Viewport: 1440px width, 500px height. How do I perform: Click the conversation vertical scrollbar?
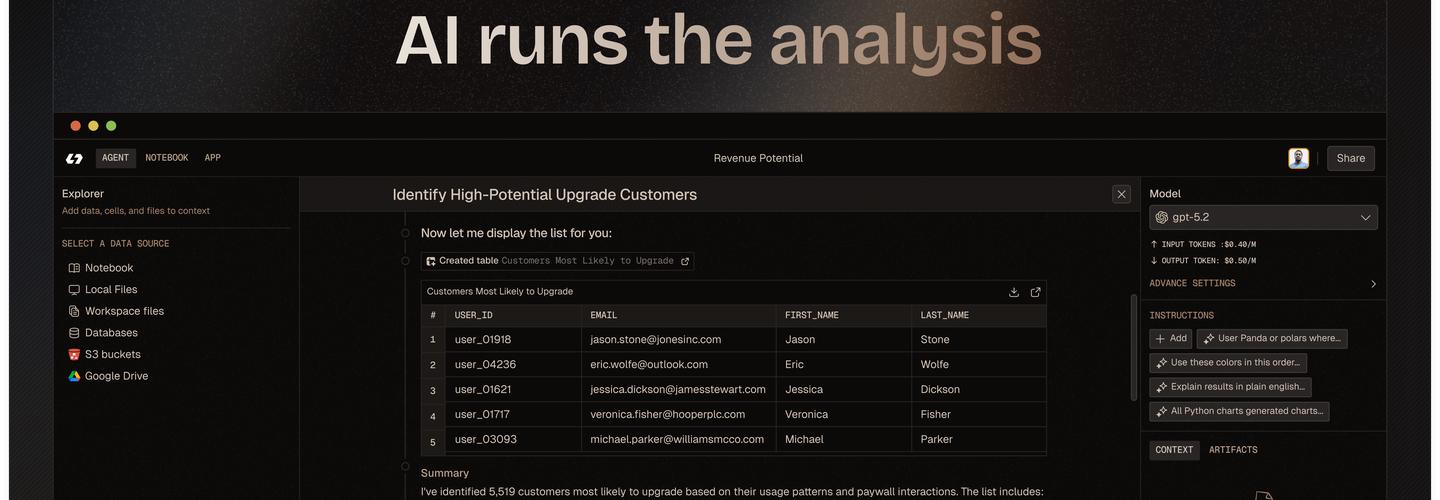click(1133, 345)
